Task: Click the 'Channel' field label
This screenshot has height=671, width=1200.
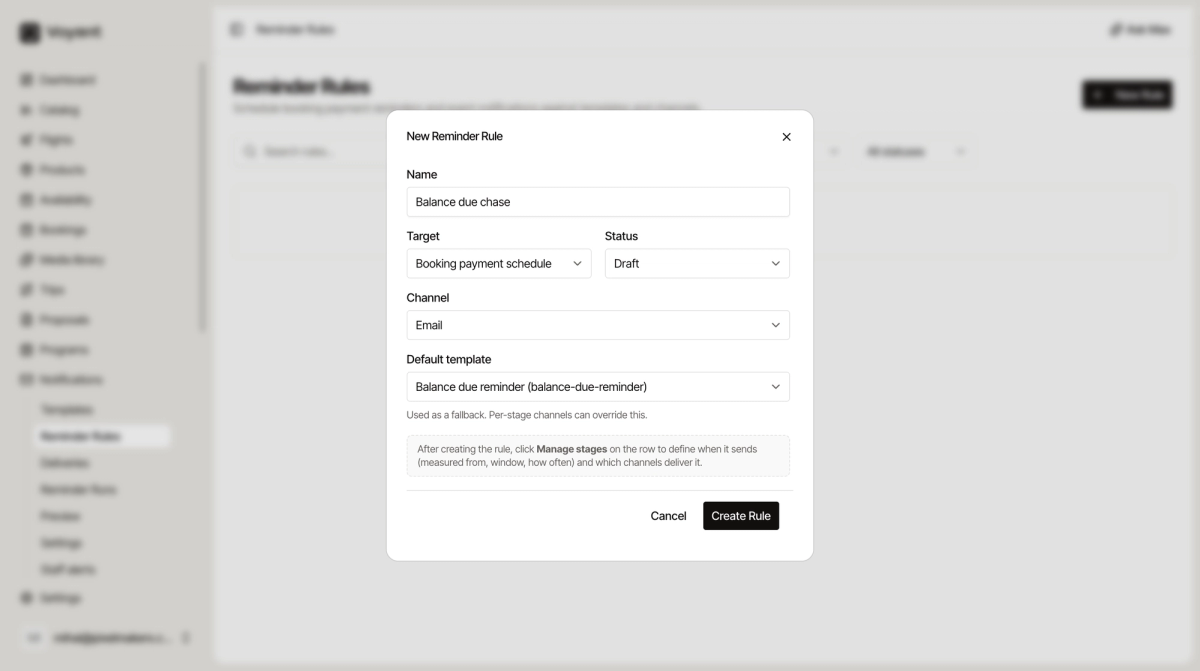Action: coord(428,298)
